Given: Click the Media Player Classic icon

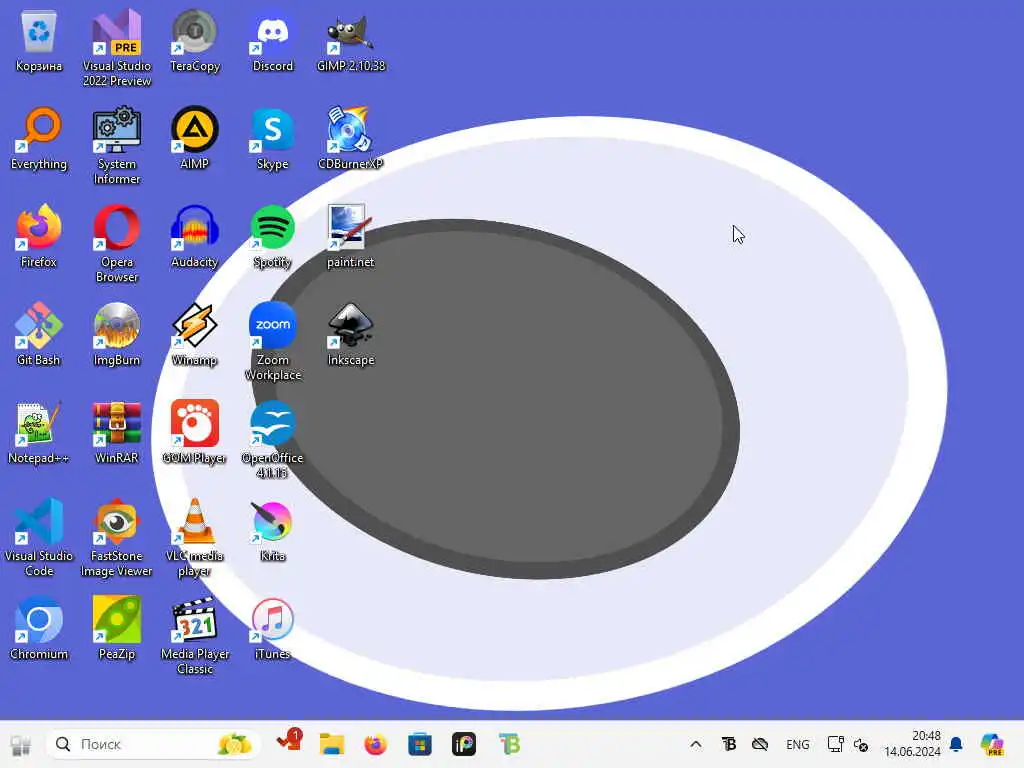Looking at the screenshot, I should [195, 635].
